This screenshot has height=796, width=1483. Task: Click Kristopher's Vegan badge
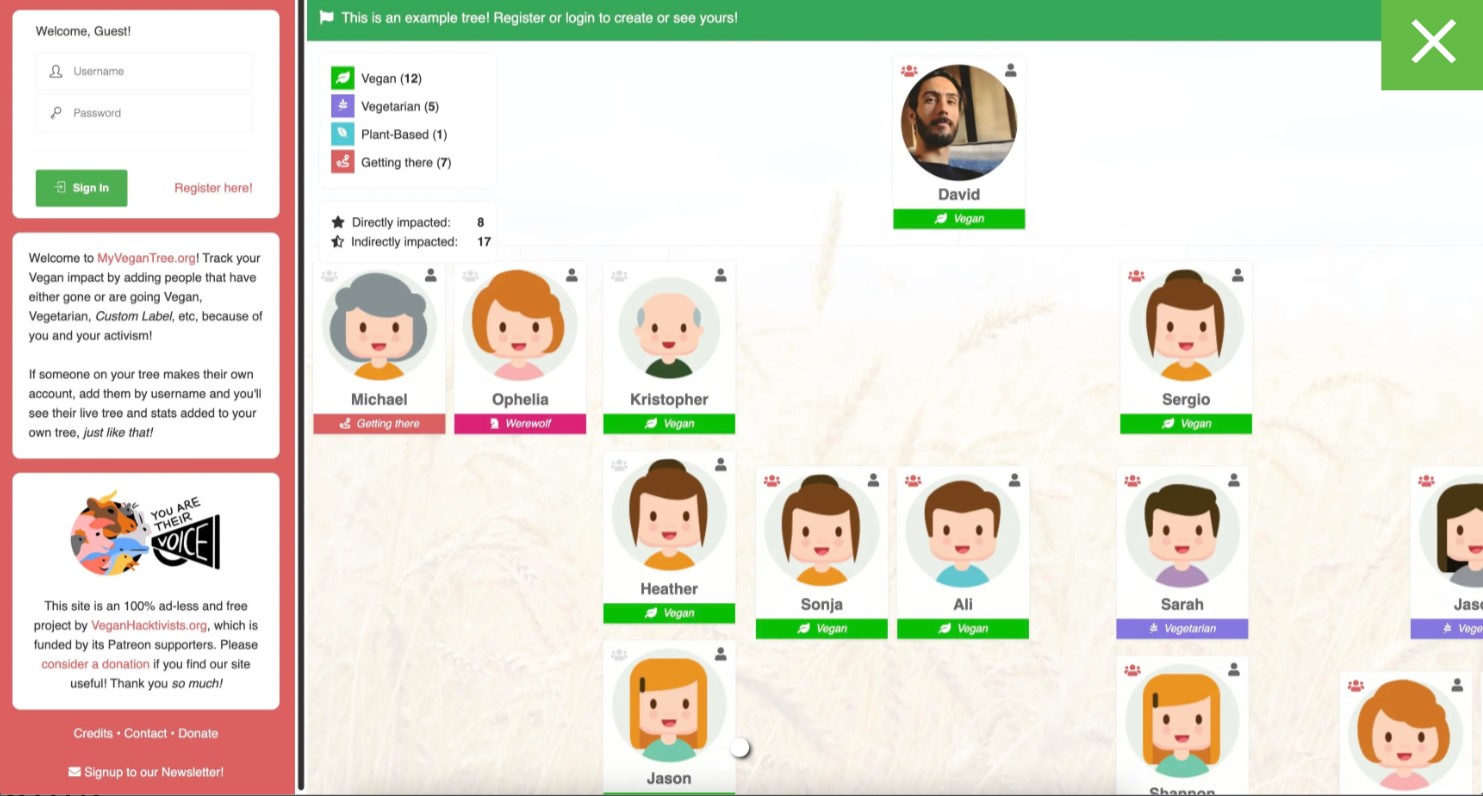click(669, 424)
